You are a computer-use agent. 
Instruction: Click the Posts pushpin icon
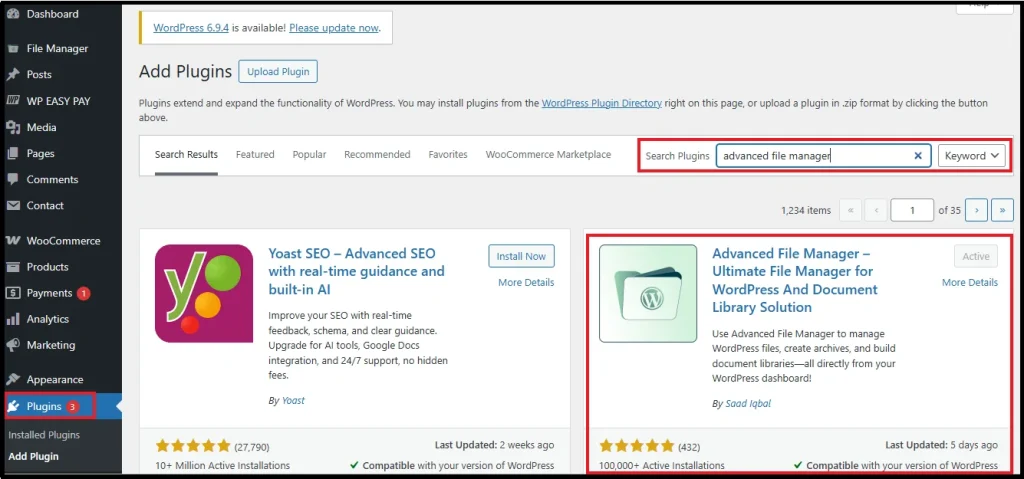click(x=13, y=74)
